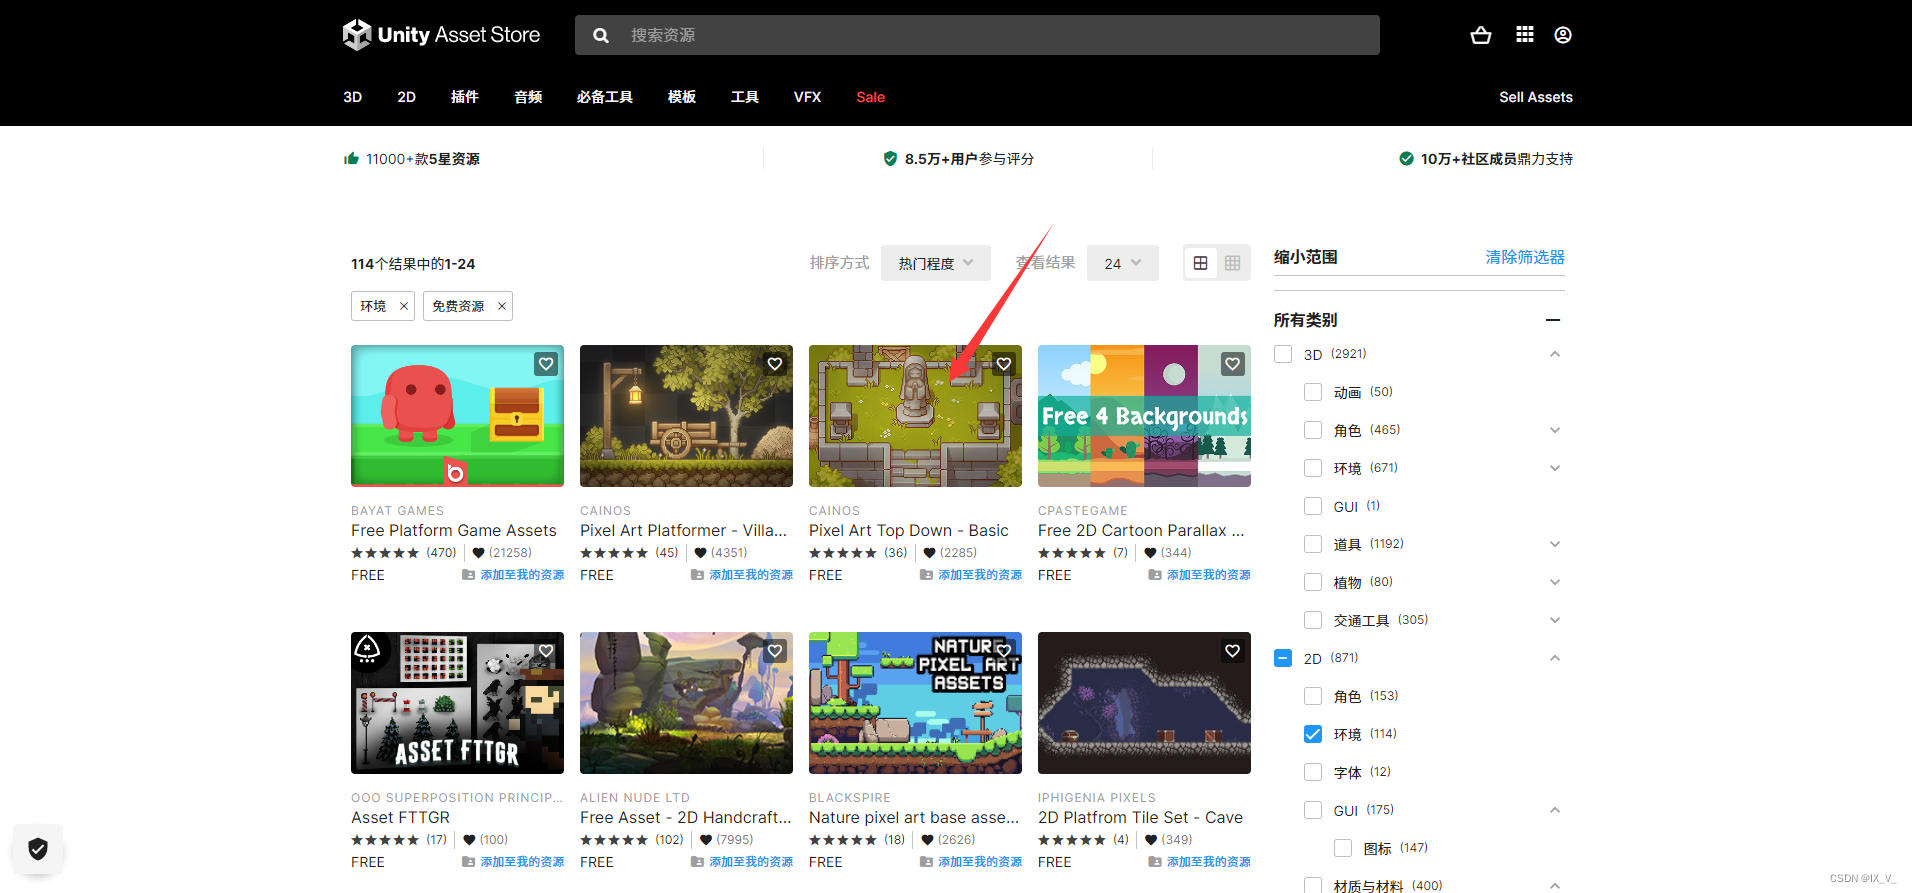
Task: Open the 音频 navigation menu
Action: click(528, 97)
